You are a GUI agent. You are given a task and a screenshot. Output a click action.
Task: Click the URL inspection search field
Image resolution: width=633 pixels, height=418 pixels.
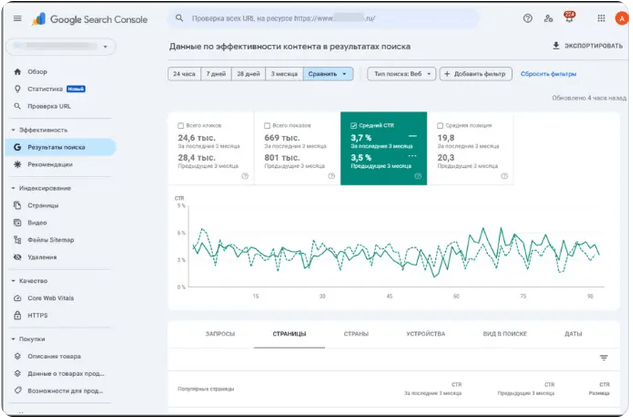[x=323, y=18]
